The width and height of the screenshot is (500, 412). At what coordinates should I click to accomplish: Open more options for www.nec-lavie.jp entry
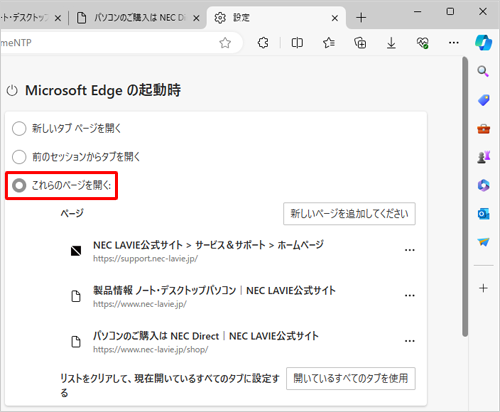409,295
